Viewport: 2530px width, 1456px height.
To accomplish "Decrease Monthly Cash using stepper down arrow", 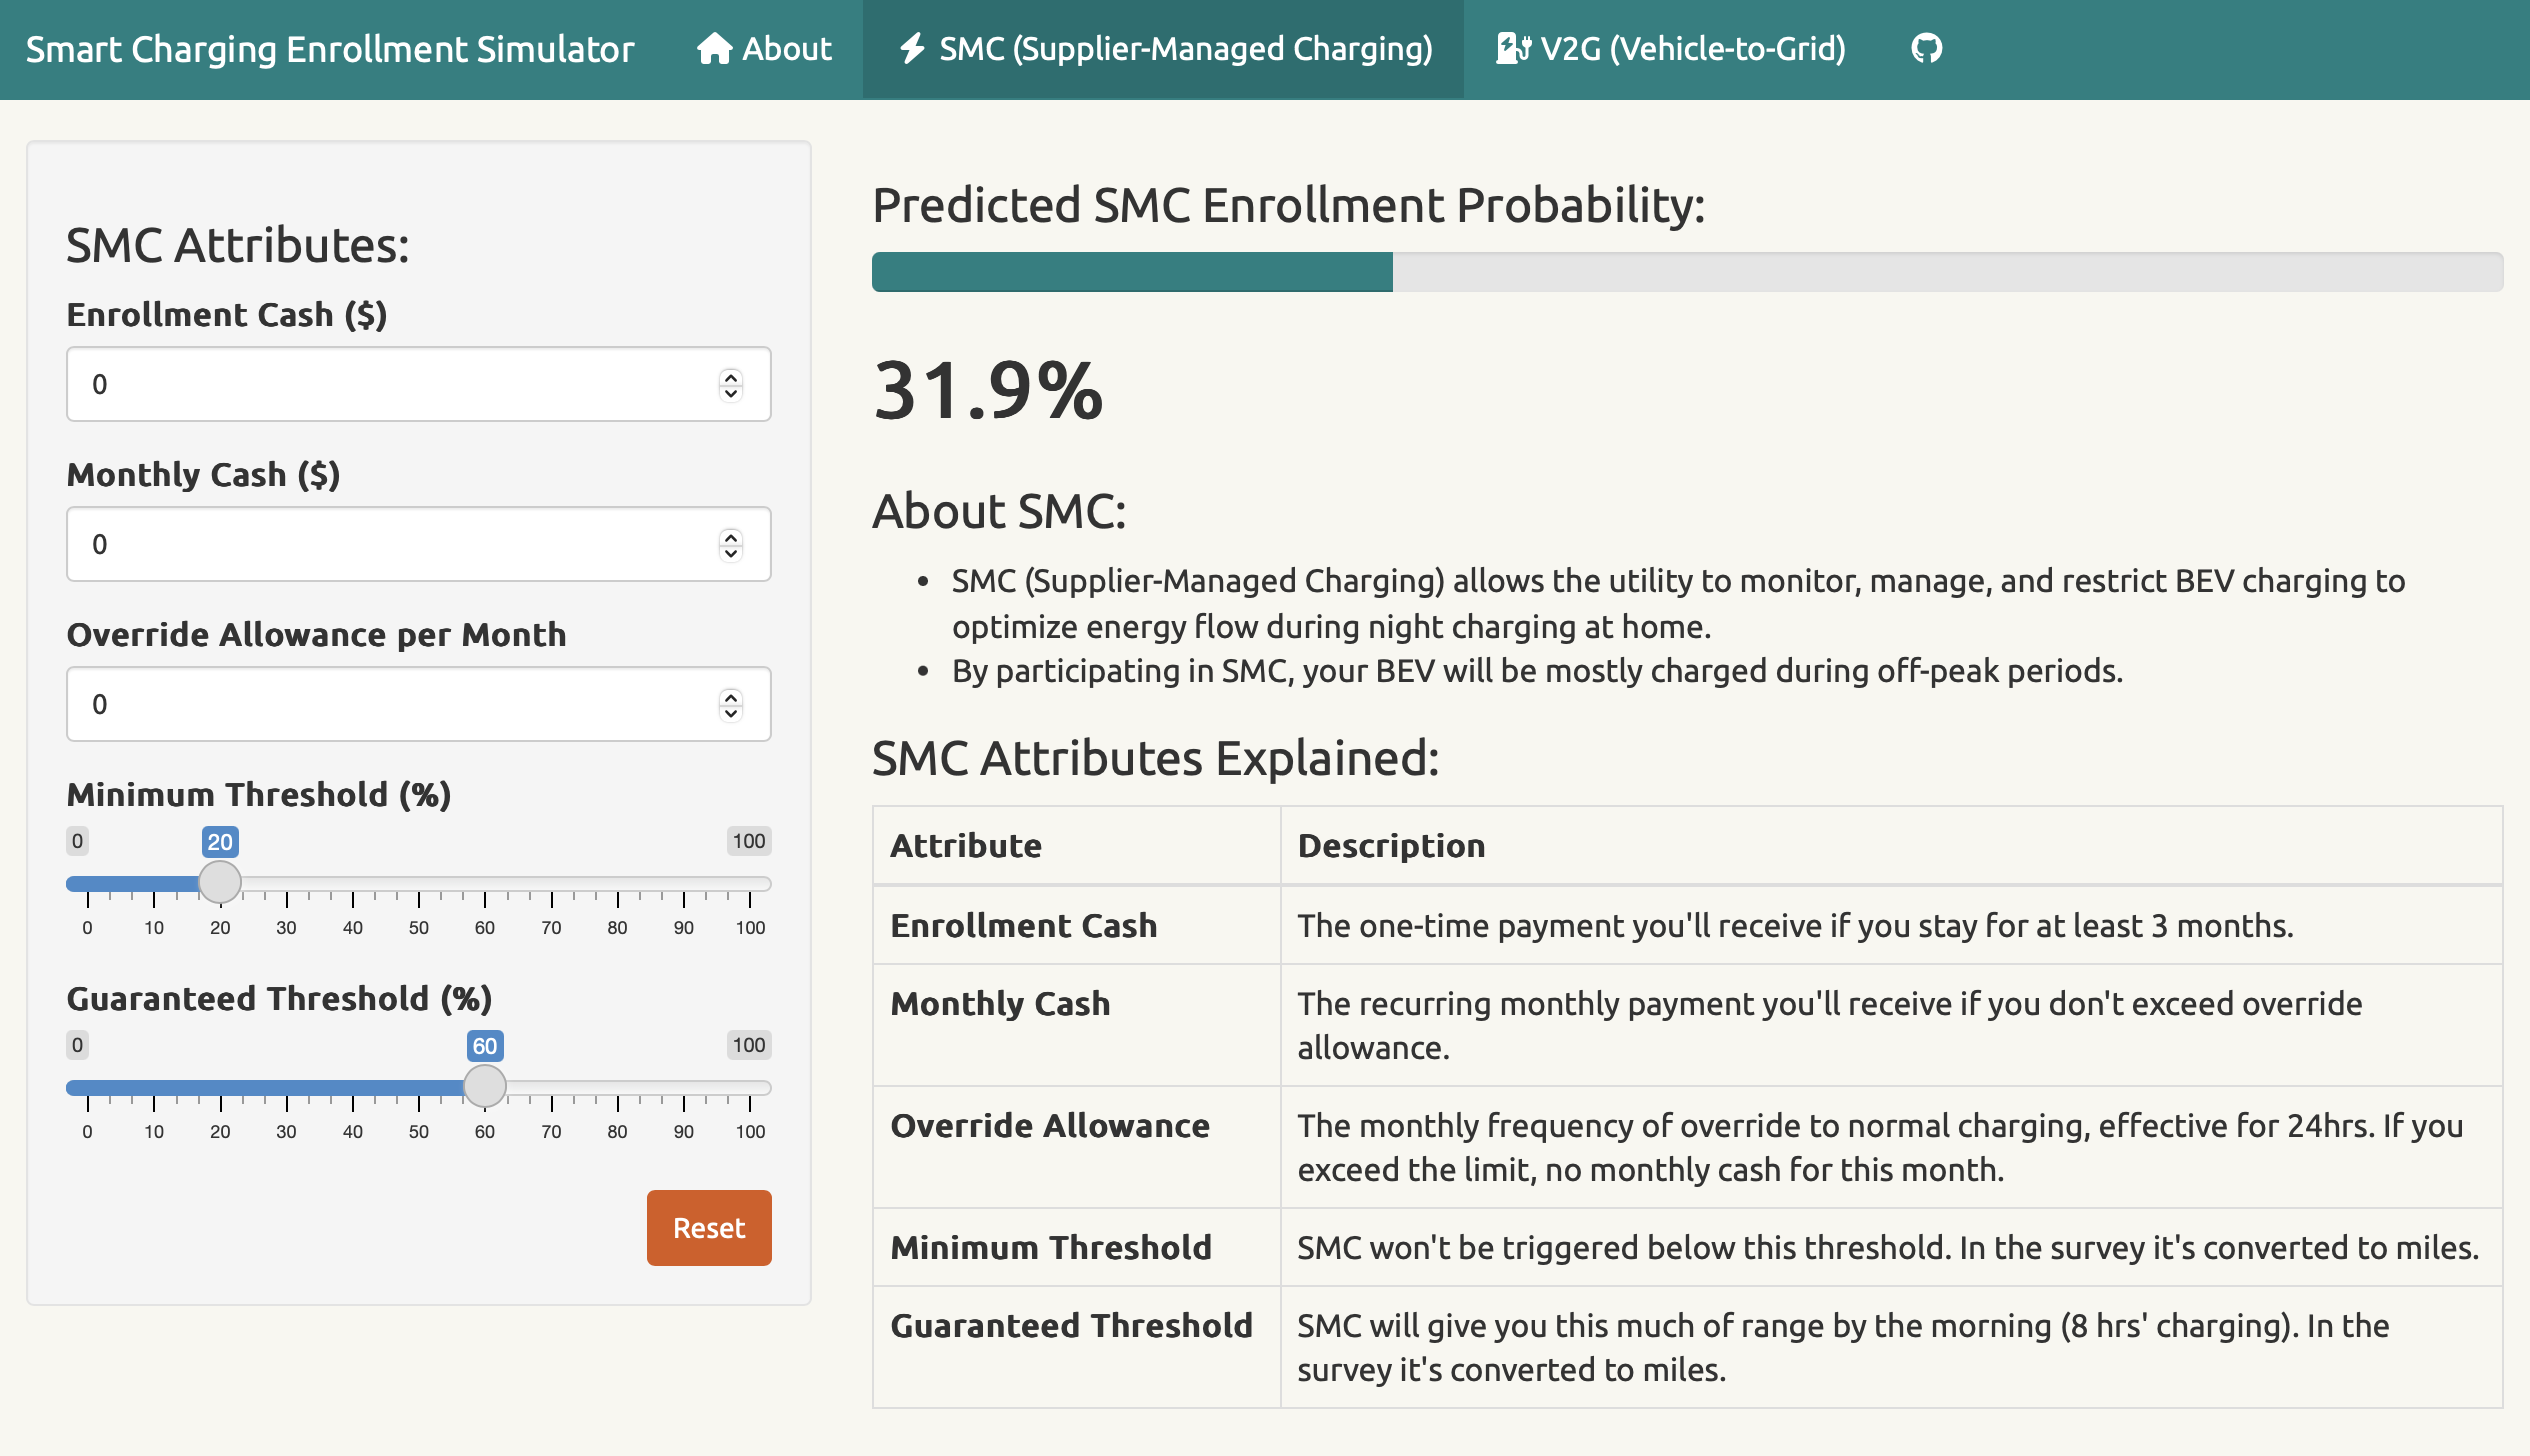I will pos(731,553).
